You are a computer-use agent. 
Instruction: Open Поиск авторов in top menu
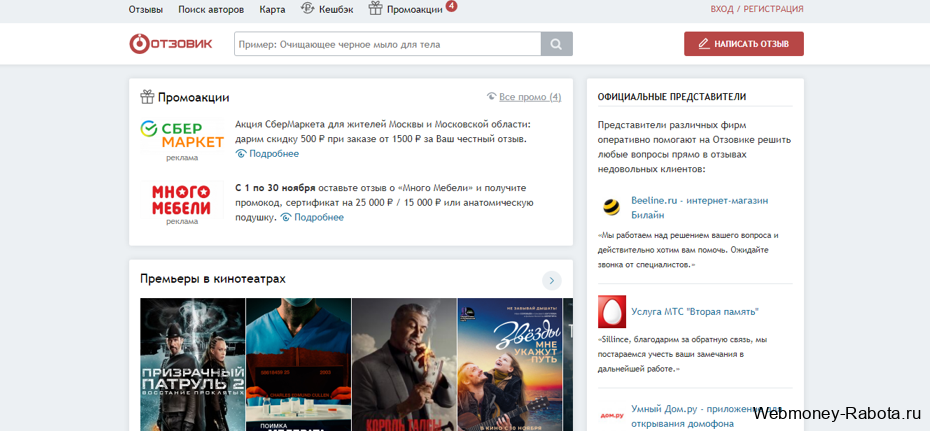tap(211, 9)
